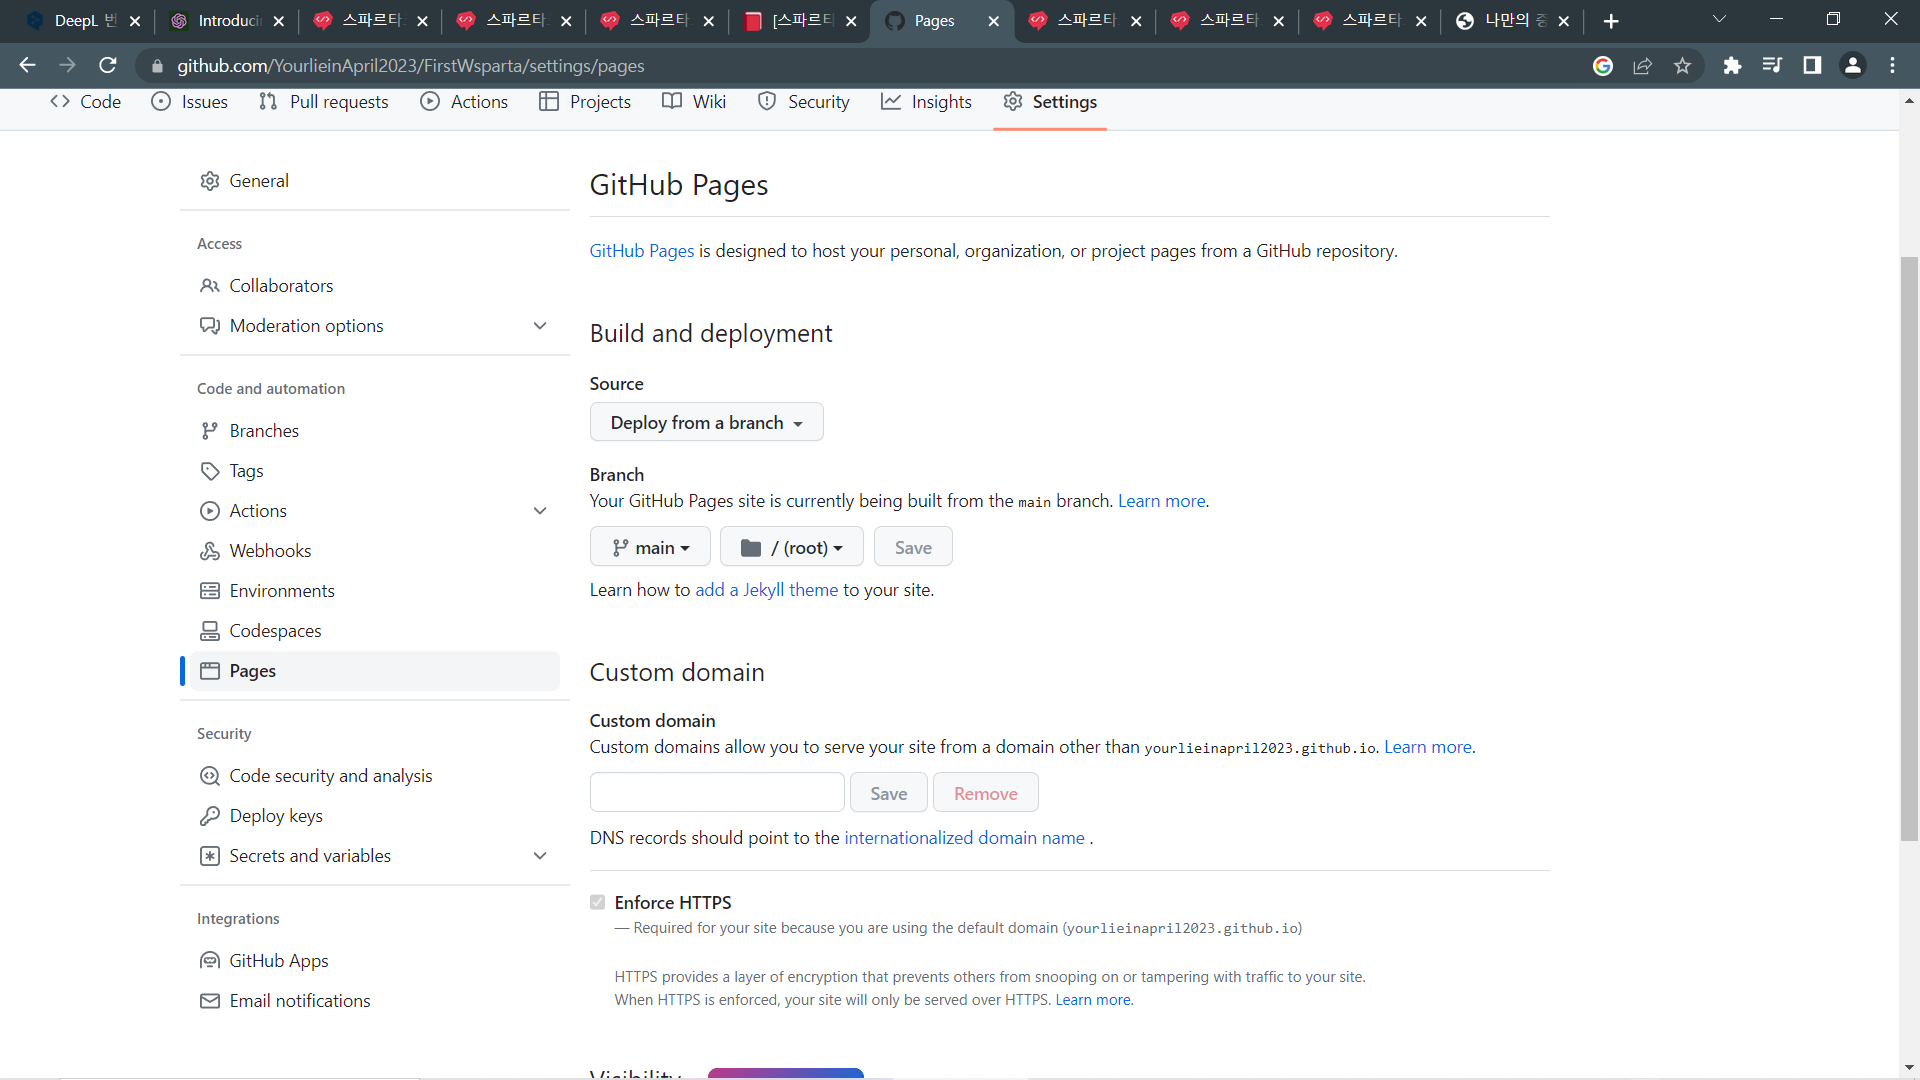Open the add a Jekyll theme link
The height and width of the screenshot is (1080, 1920).
pyautogui.click(x=767, y=590)
